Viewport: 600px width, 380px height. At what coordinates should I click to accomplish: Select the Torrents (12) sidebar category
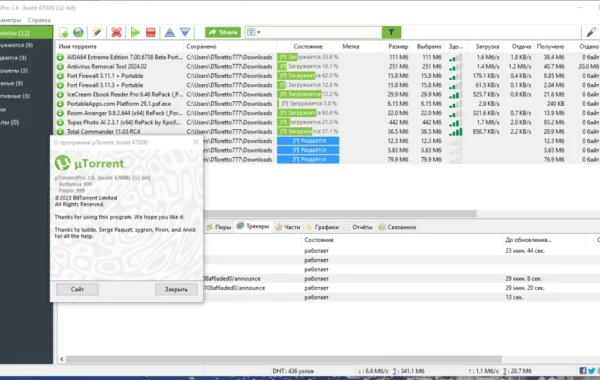[x=26, y=33]
